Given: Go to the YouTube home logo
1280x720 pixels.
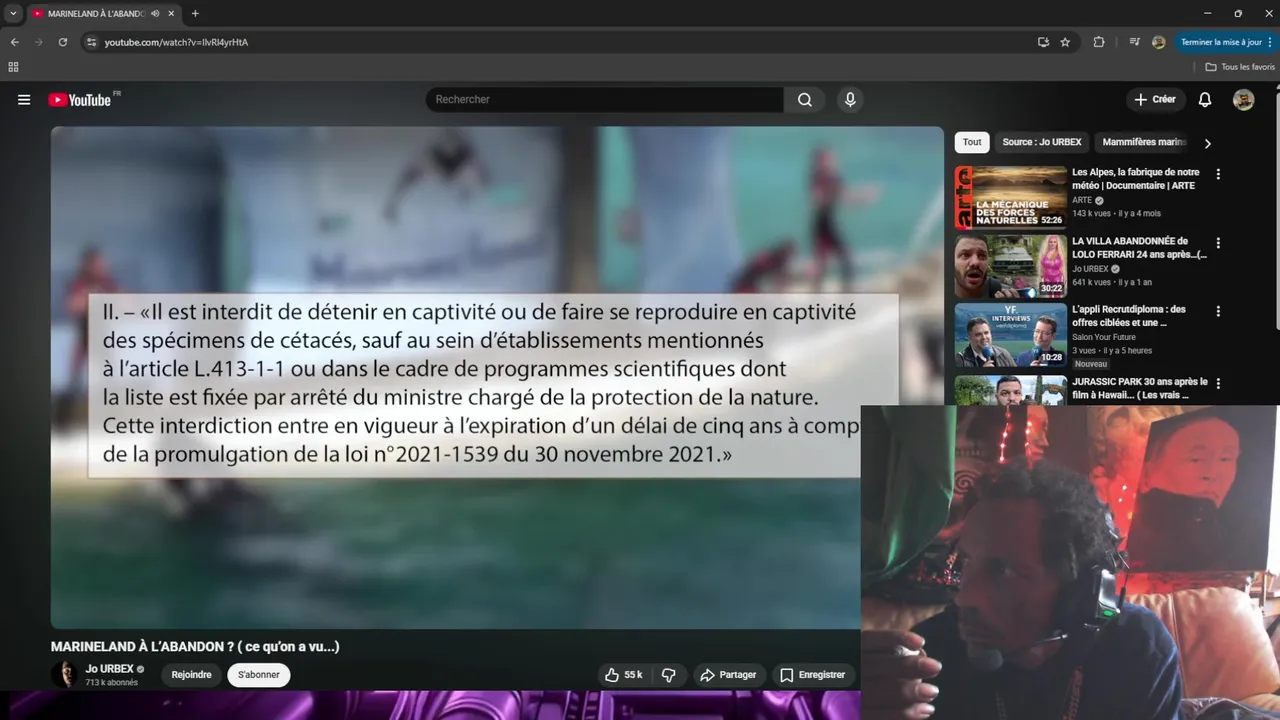Looking at the screenshot, I should (x=80, y=100).
